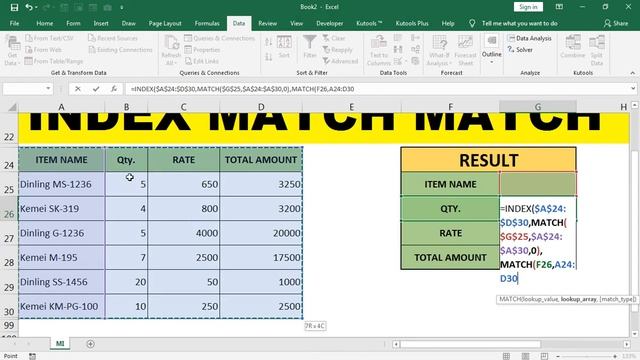Click the empty ITEM NAME result cell
The width and height of the screenshot is (640, 360).
pyautogui.click(x=538, y=184)
